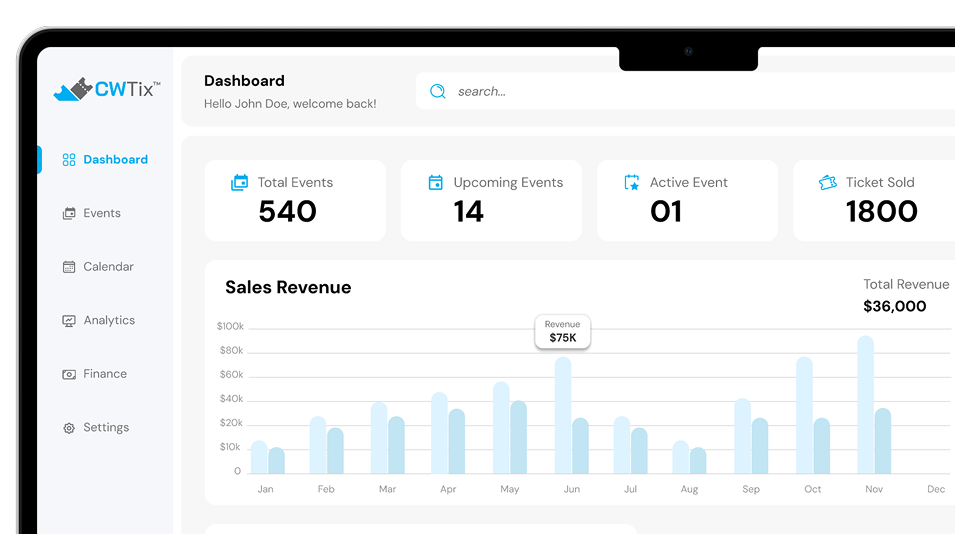
Task: Click the search magnifier icon
Action: click(x=437, y=91)
